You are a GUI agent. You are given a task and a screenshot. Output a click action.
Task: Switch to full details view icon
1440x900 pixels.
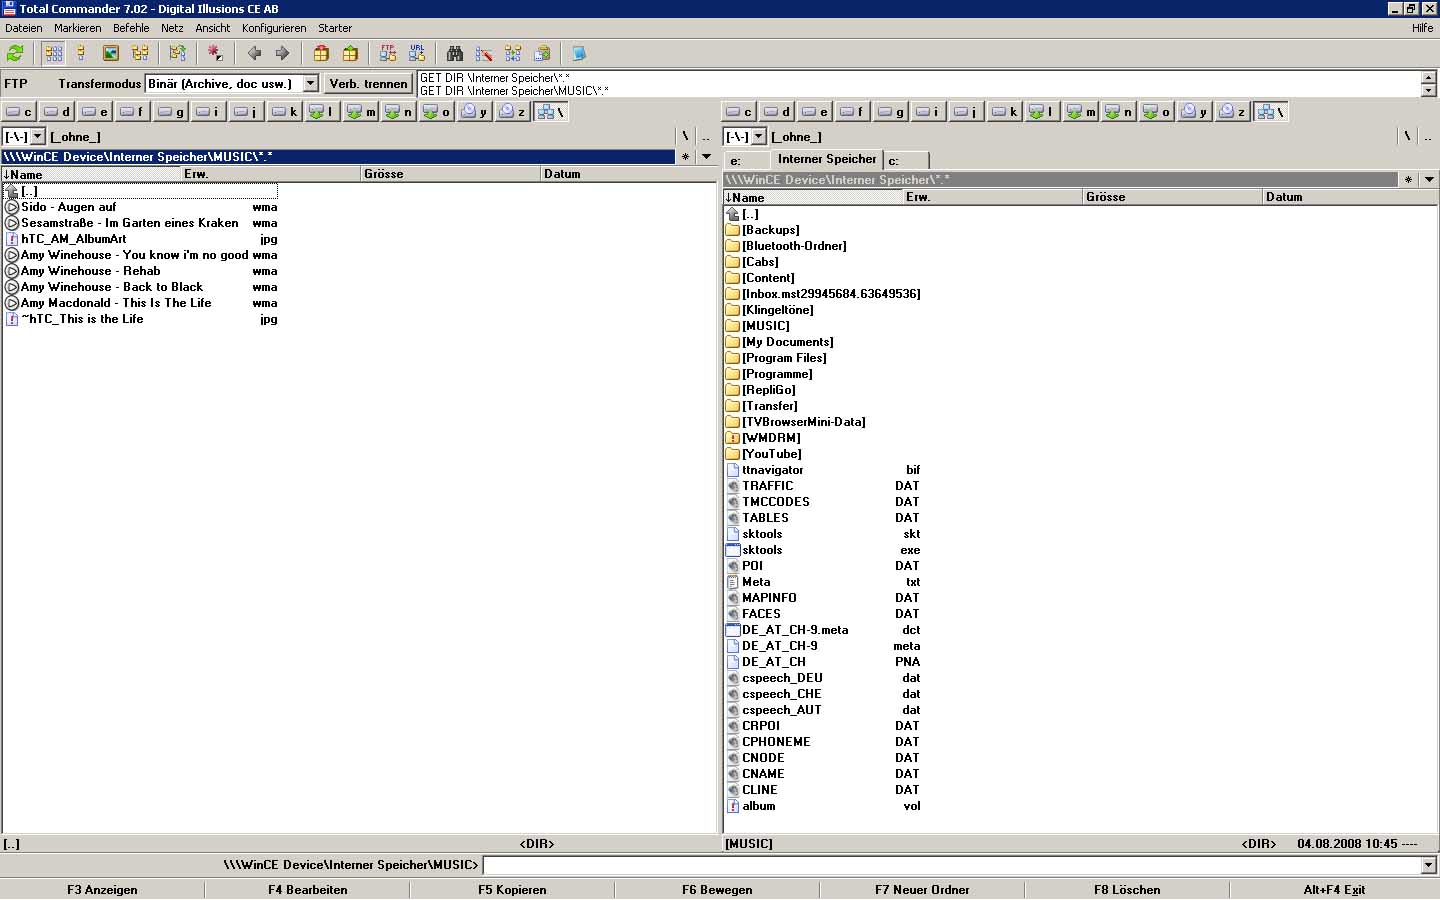82,53
